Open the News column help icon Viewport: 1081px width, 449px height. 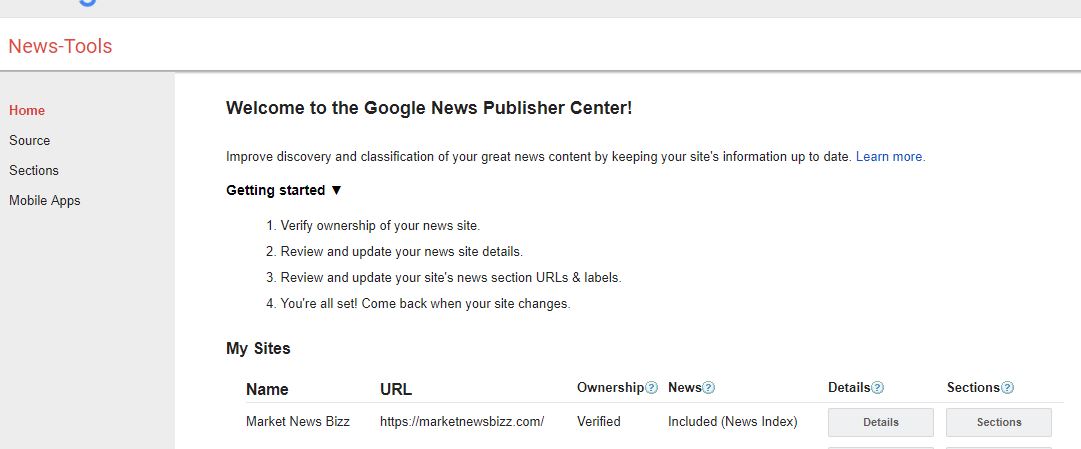click(709, 388)
